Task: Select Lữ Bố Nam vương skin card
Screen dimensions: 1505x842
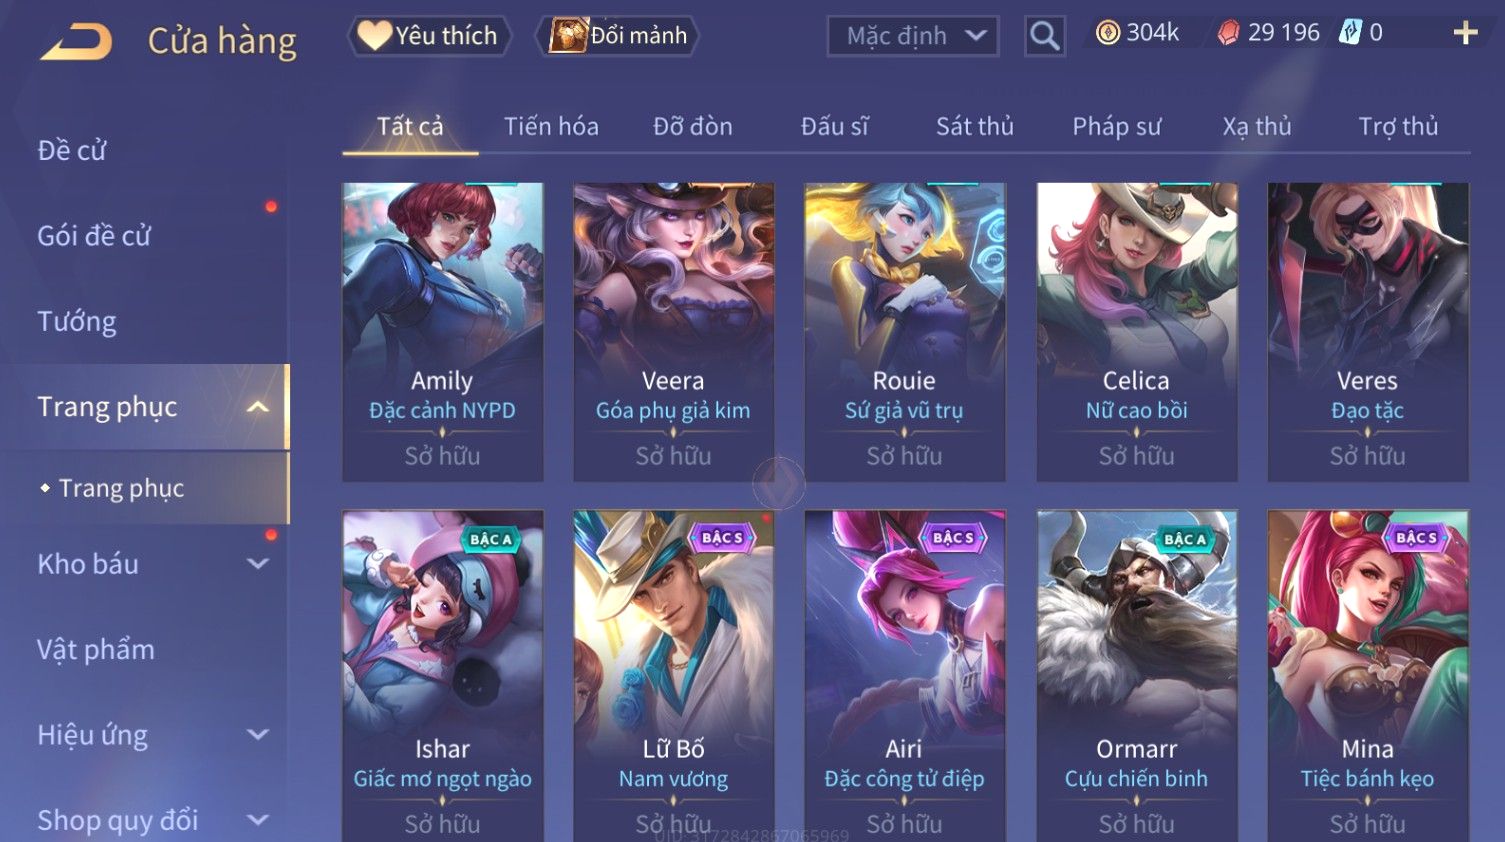Action: tap(673, 676)
